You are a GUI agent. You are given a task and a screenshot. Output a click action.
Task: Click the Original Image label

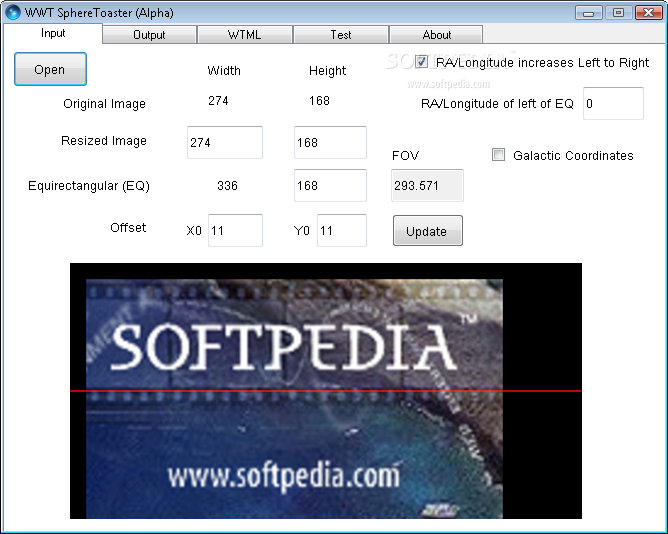[x=104, y=104]
